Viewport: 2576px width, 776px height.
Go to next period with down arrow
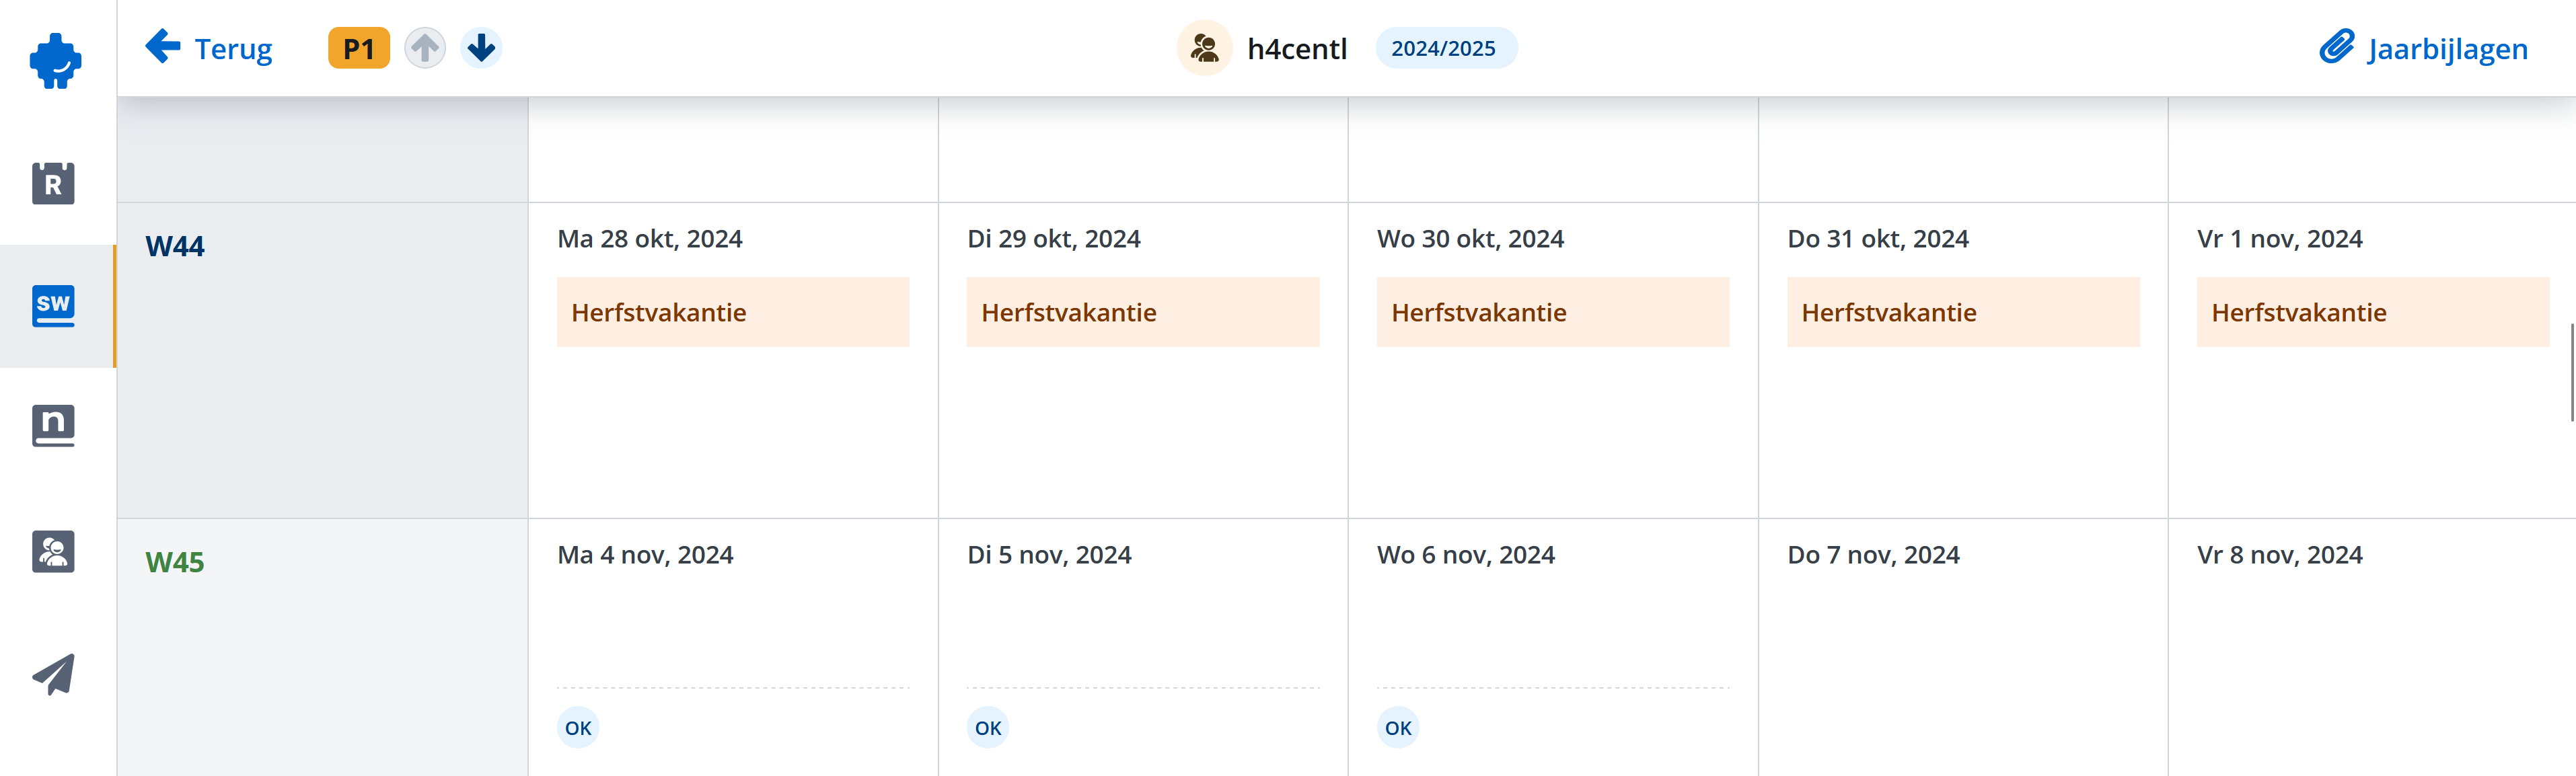pyautogui.click(x=481, y=48)
